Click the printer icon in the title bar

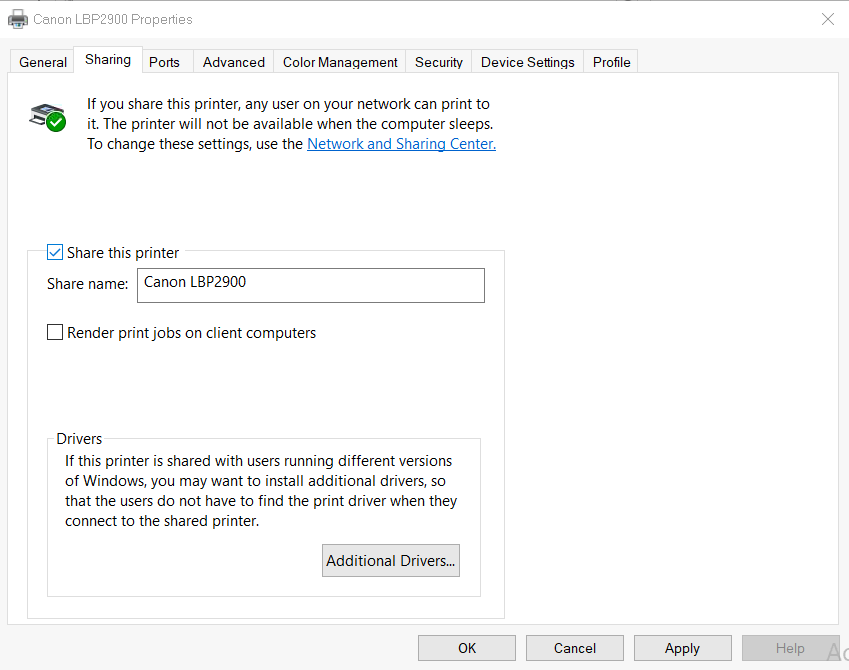(x=18, y=19)
